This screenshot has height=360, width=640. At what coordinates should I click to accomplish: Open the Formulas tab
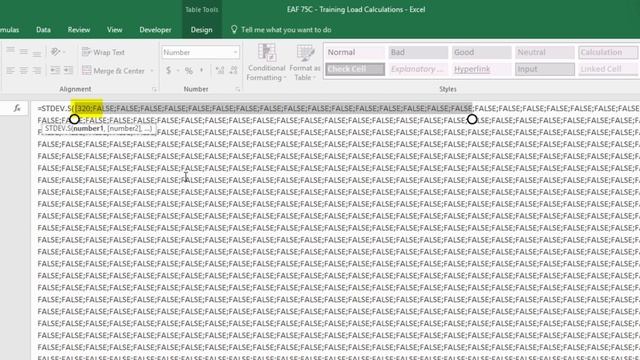[x=9, y=29]
